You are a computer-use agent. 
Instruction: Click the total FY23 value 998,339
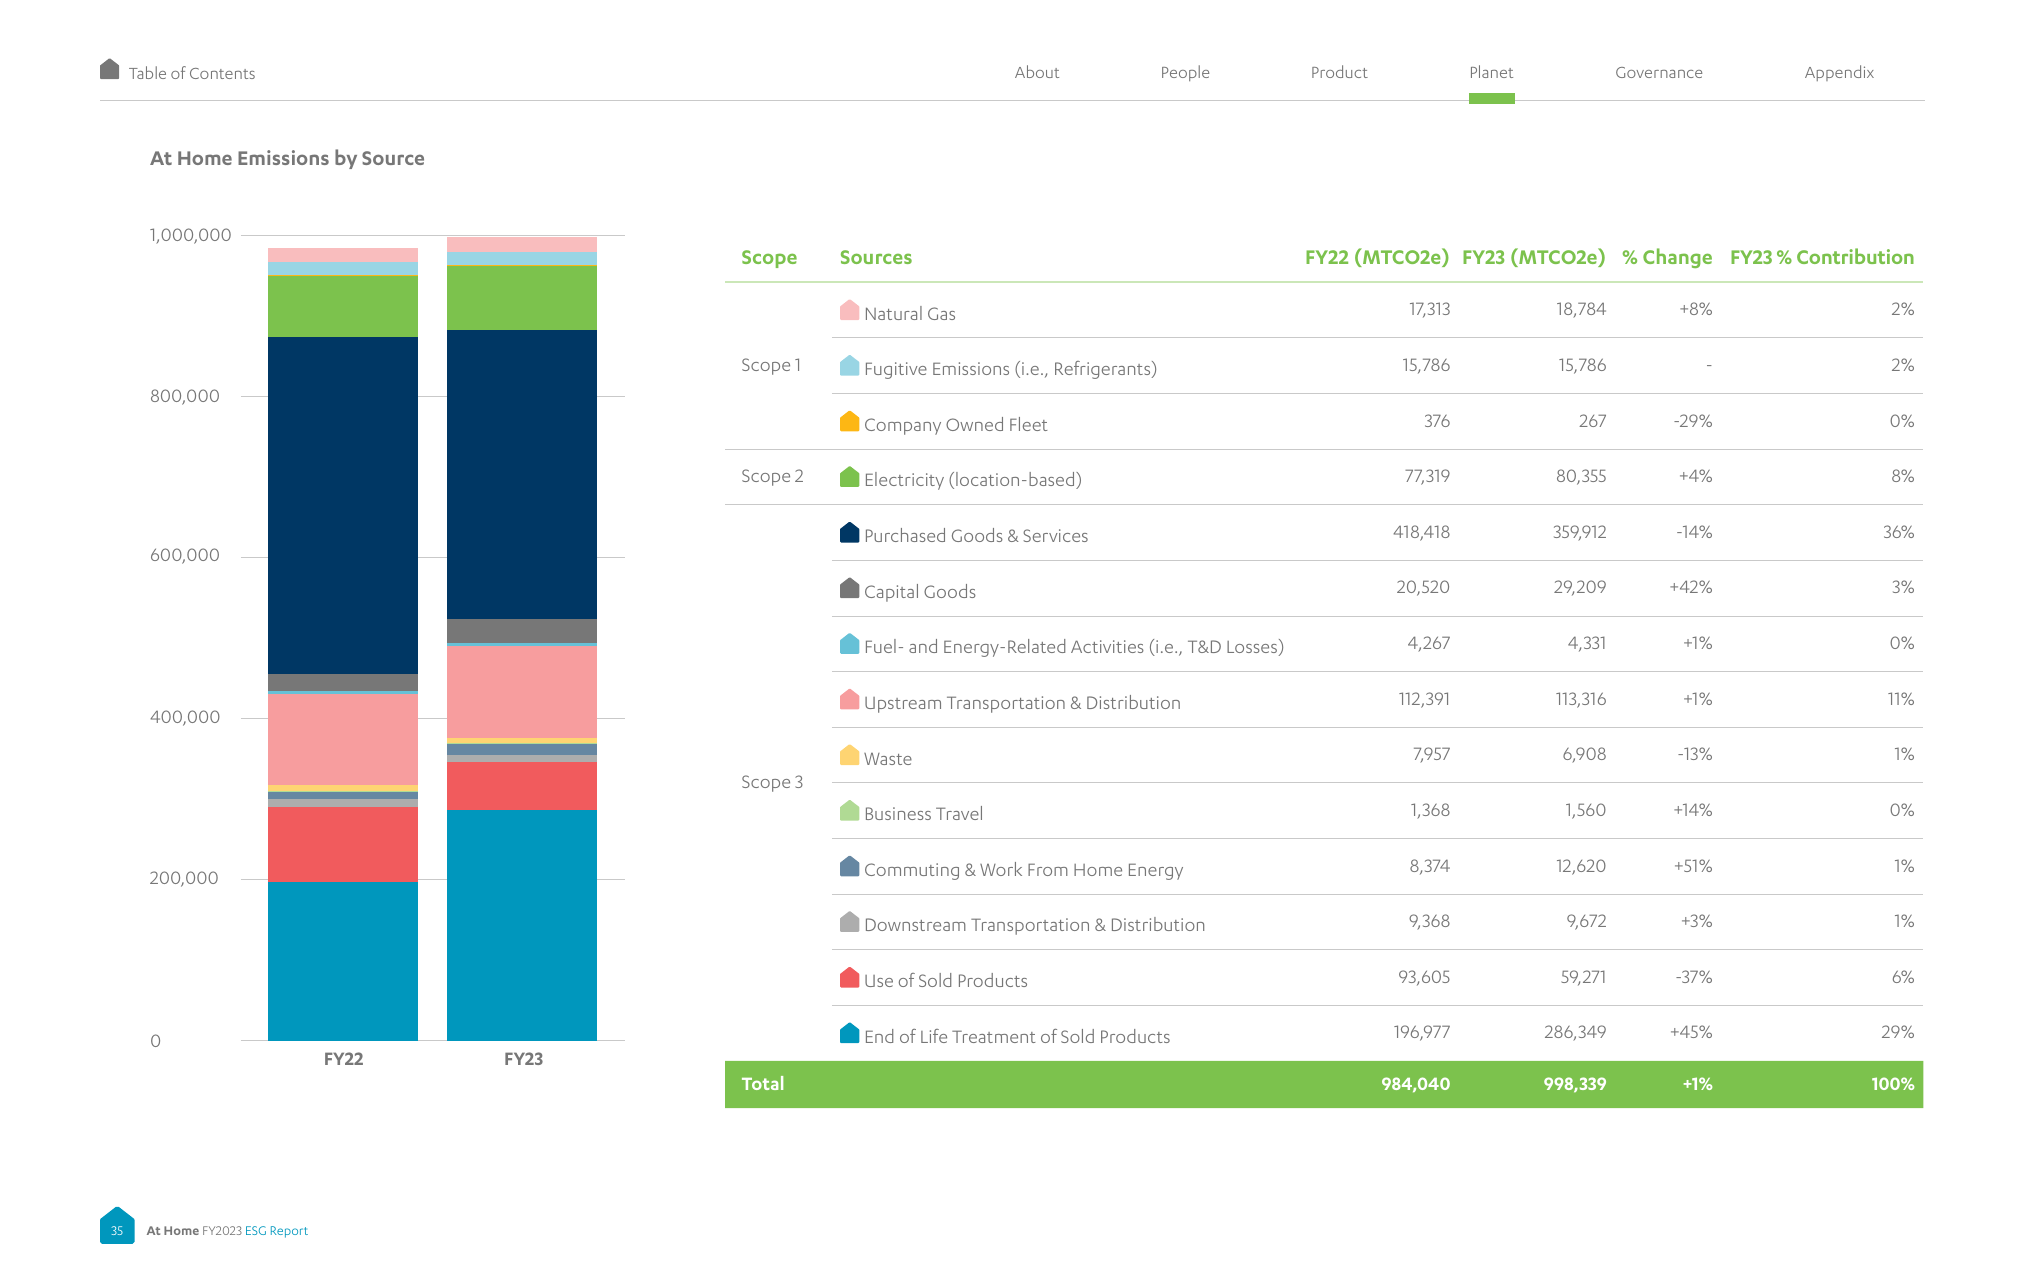pyautogui.click(x=1574, y=1084)
